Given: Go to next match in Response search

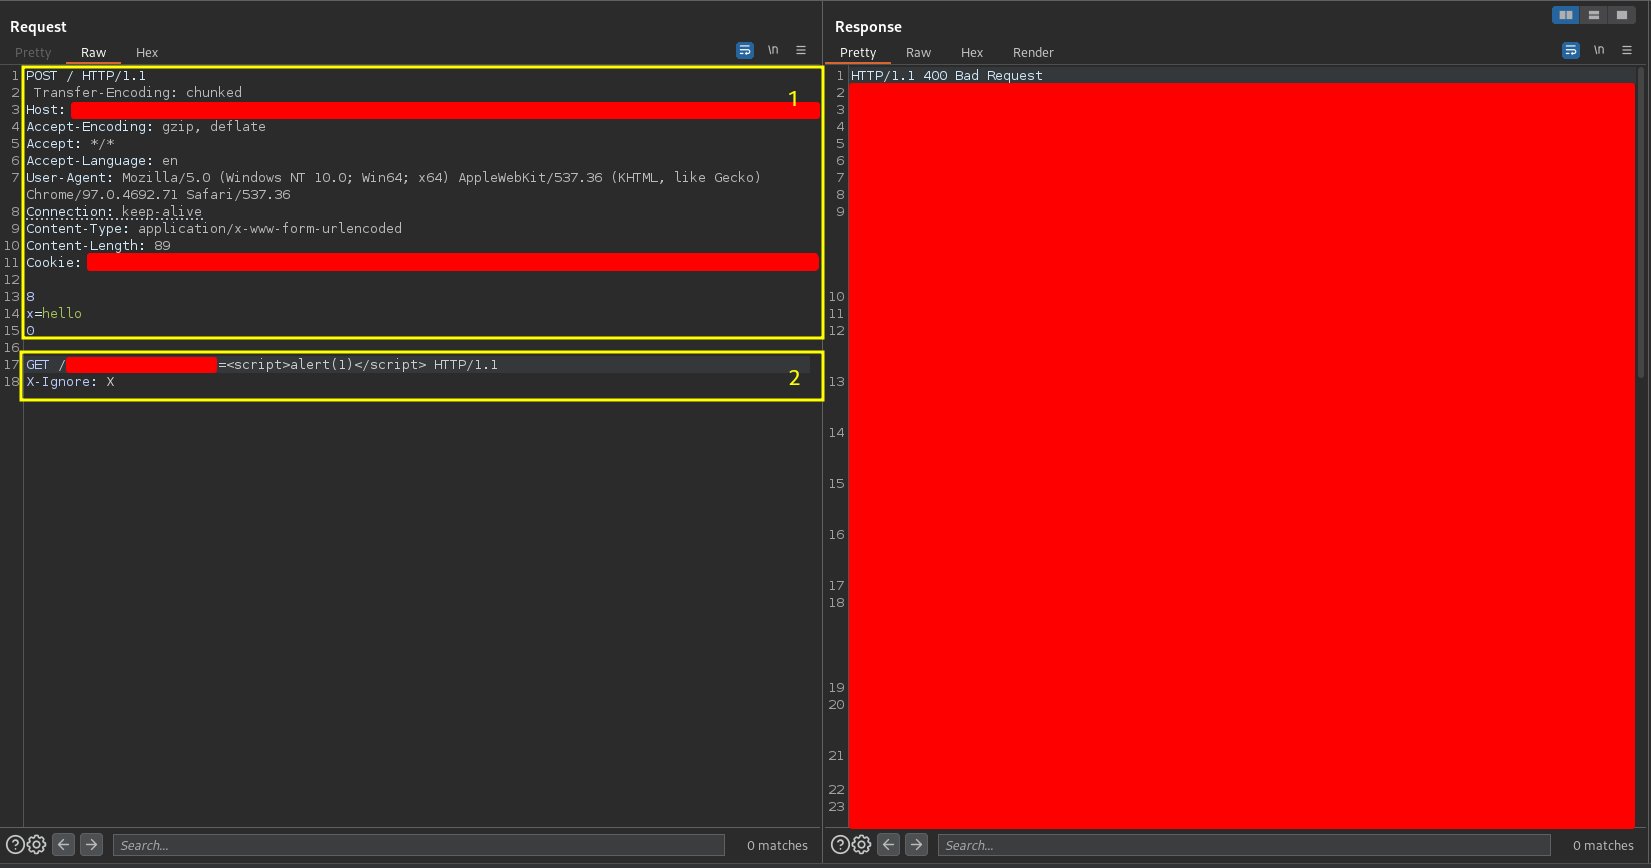Looking at the screenshot, I should tap(916, 845).
